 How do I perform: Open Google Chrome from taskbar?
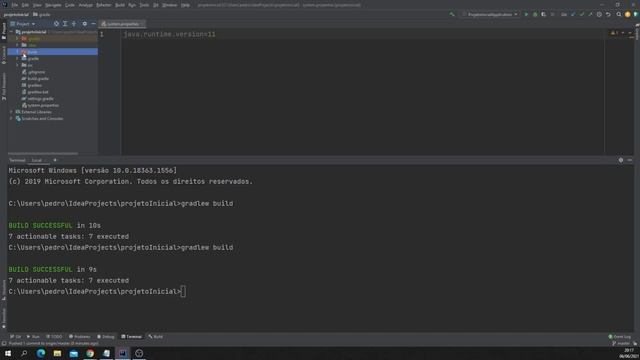click(x=90, y=353)
